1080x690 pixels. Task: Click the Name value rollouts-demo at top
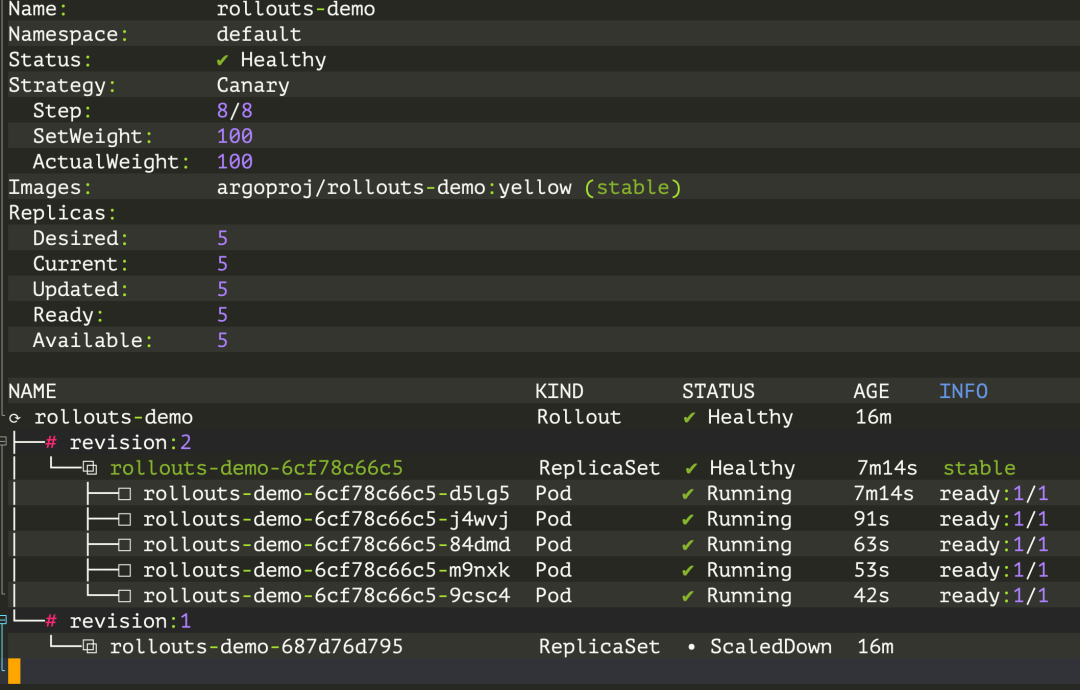pyautogui.click(x=295, y=10)
